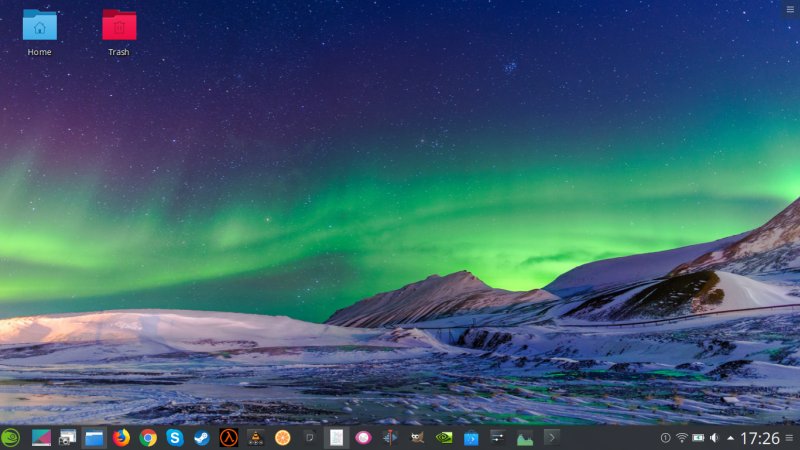Image resolution: width=800 pixels, height=450 pixels.
Task: Open the sticky note icon in taskbar
Action: click(309, 438)
